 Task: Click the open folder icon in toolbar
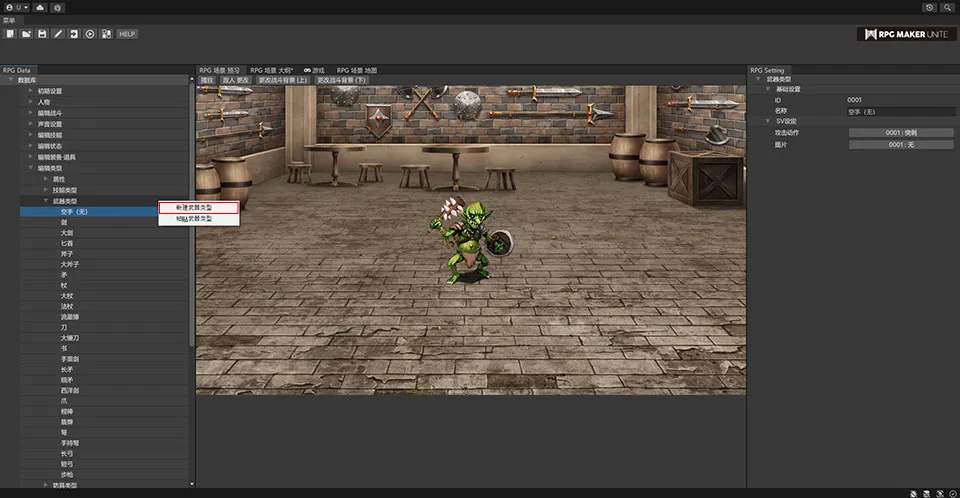(26, 34)
